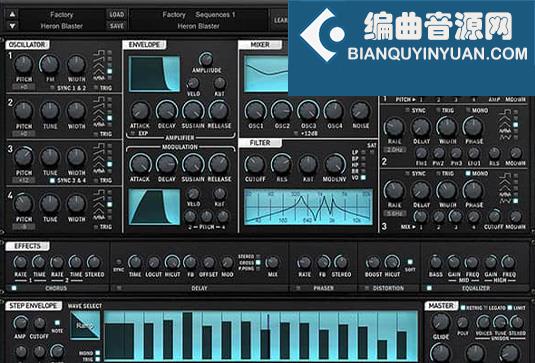Click the modulation RELEASE knob
Screen dimensions: 535x363
[219, 164]
